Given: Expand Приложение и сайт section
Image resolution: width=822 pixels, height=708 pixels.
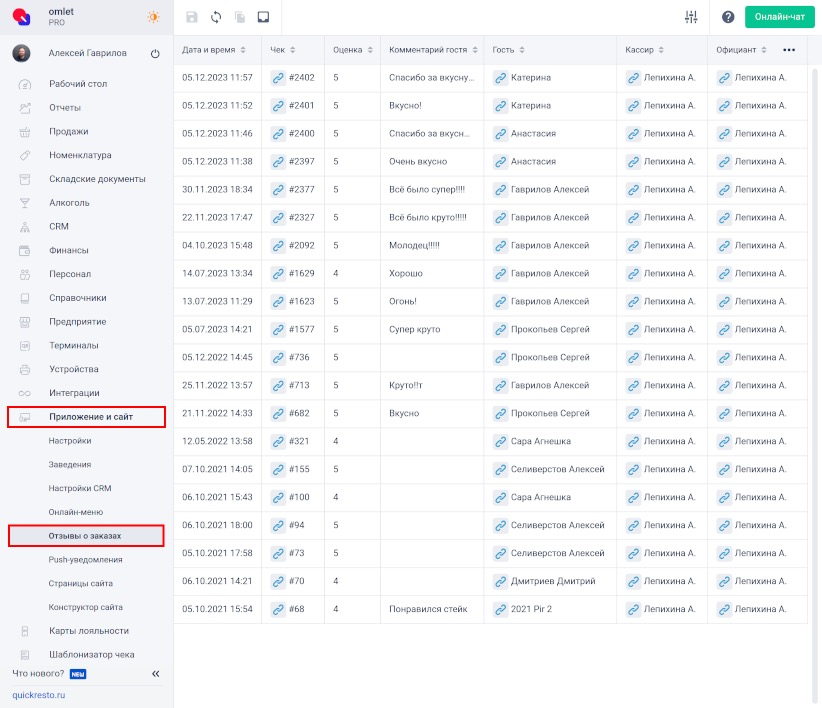Looking at the screenshot, I should [x=86, y=417].
